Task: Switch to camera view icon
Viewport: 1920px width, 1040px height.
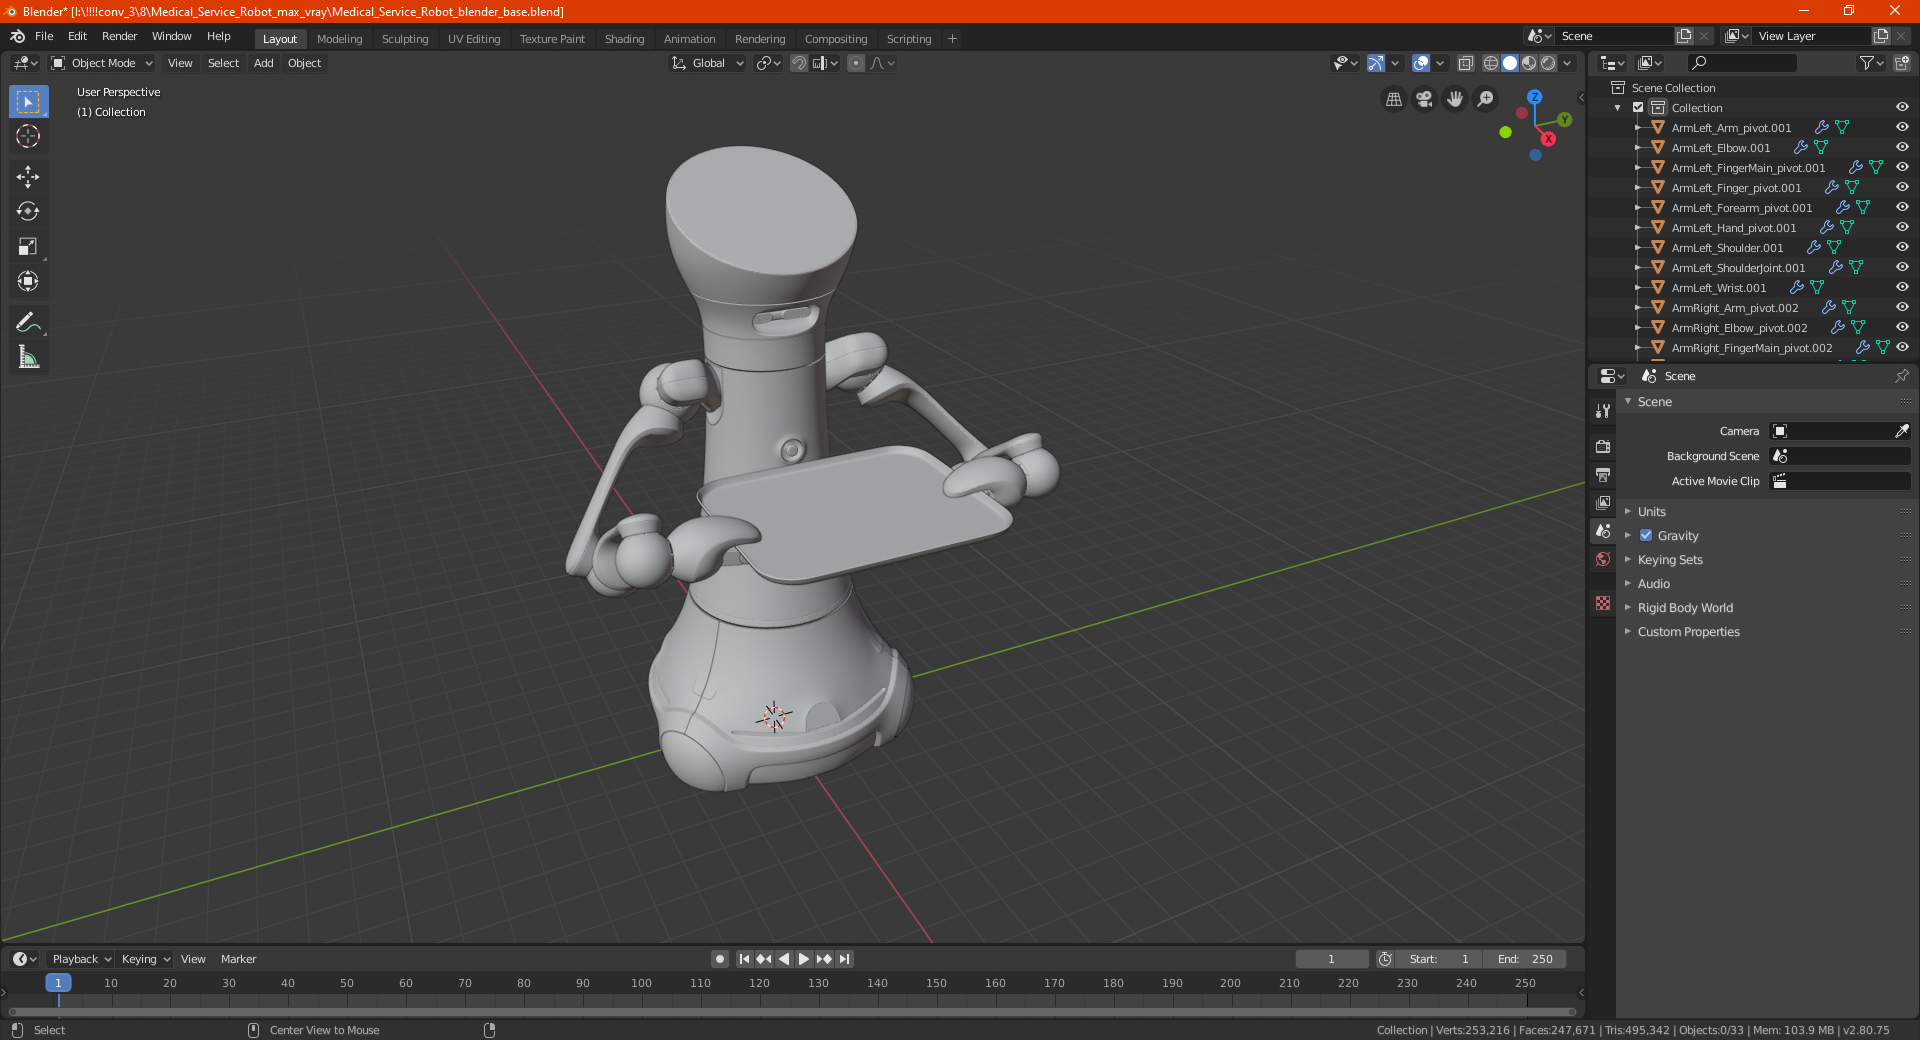Action: point(1424,99)
